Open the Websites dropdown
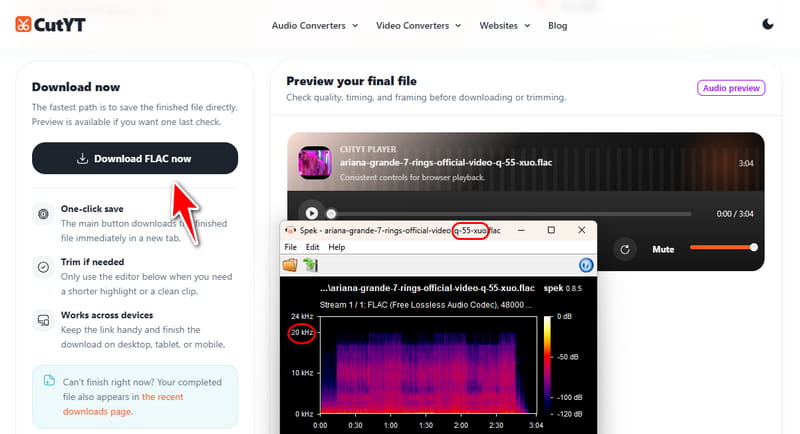800x434 pixels. [x=505, y=25]
